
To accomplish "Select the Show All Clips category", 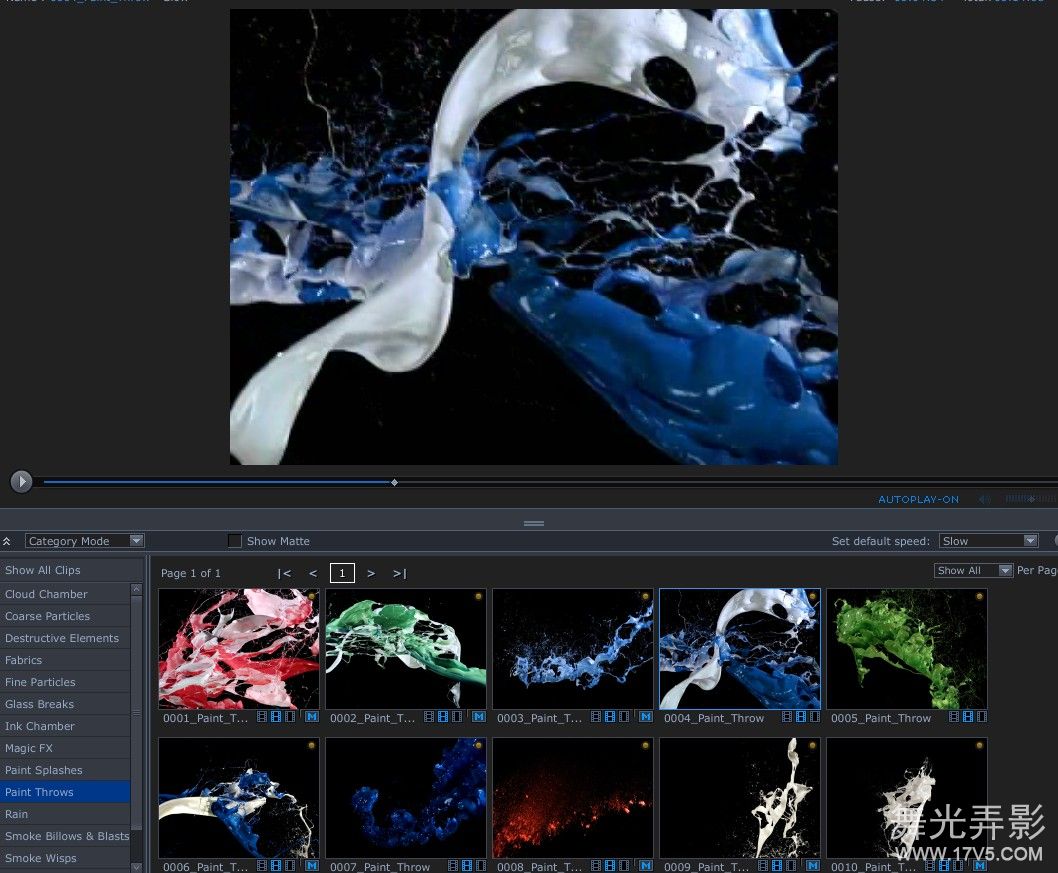I will pyautogui.click(x=72, y=570).
